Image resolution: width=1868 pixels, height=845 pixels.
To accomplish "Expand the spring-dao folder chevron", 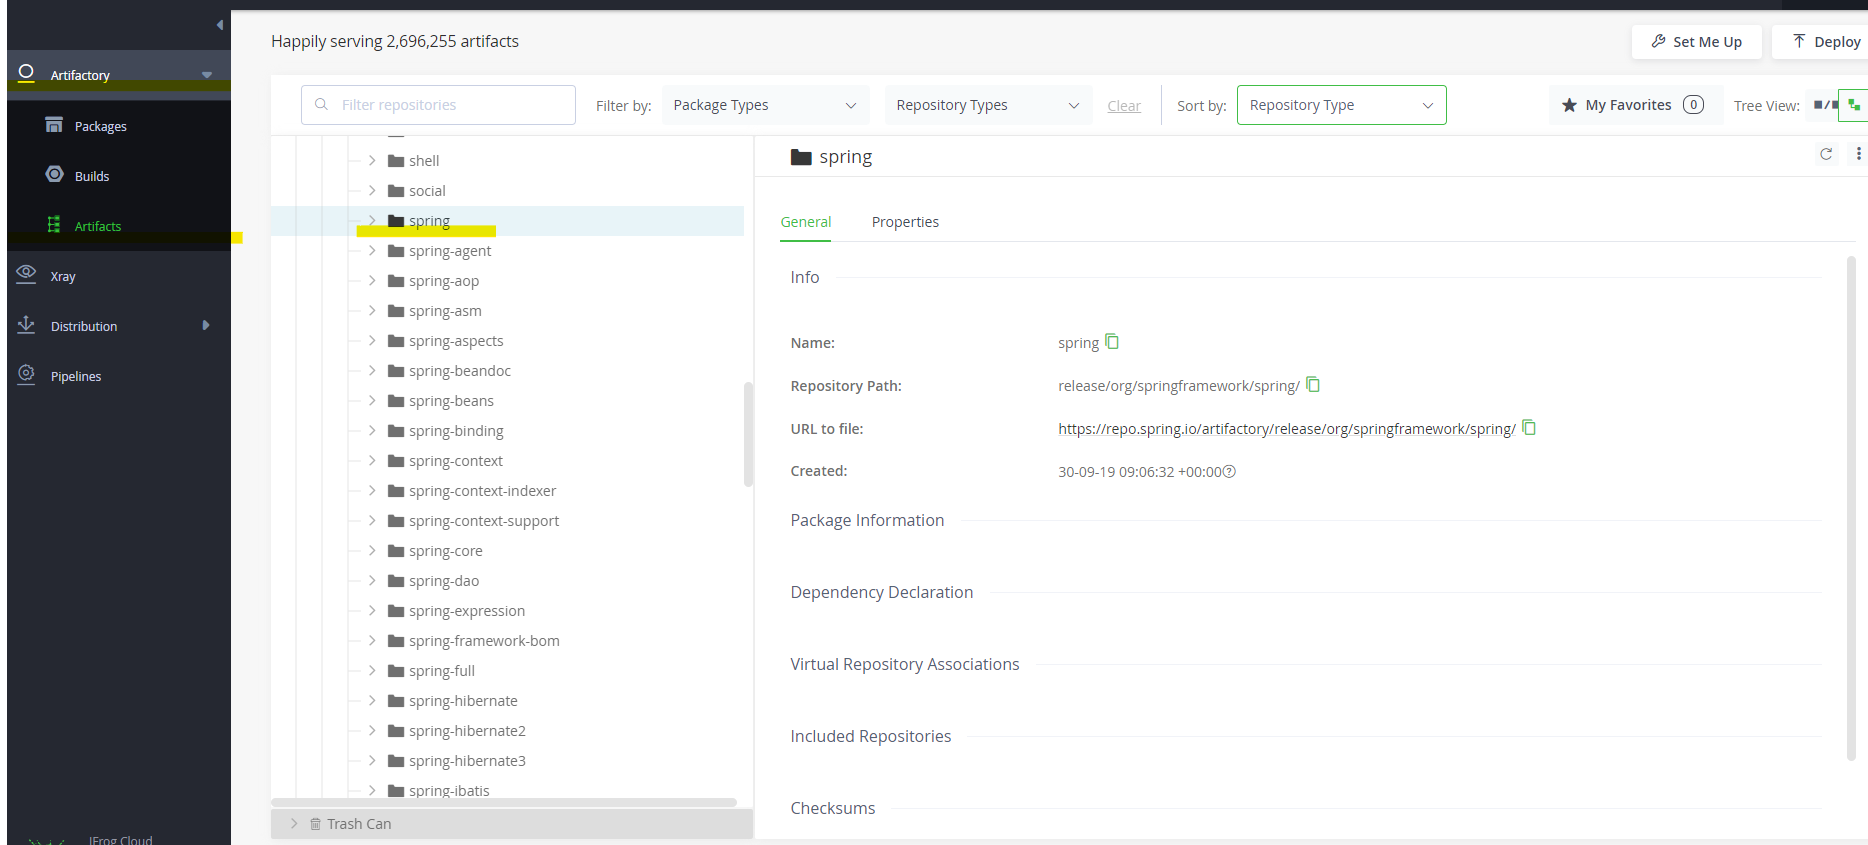I will point(372,581).
